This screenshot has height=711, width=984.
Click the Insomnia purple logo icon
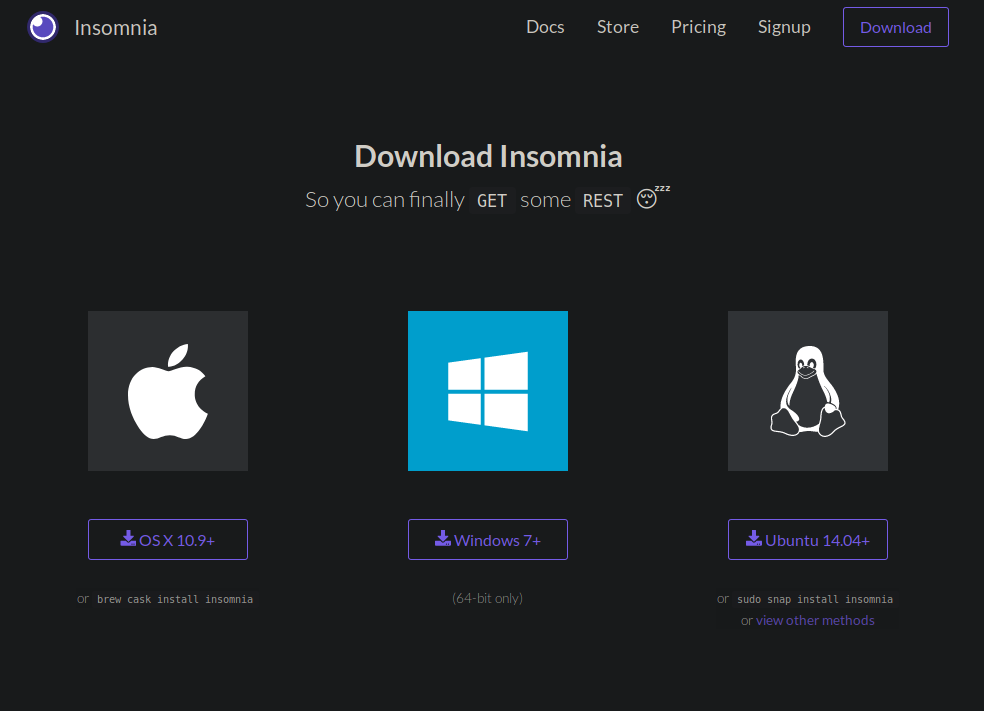point(43,28)
